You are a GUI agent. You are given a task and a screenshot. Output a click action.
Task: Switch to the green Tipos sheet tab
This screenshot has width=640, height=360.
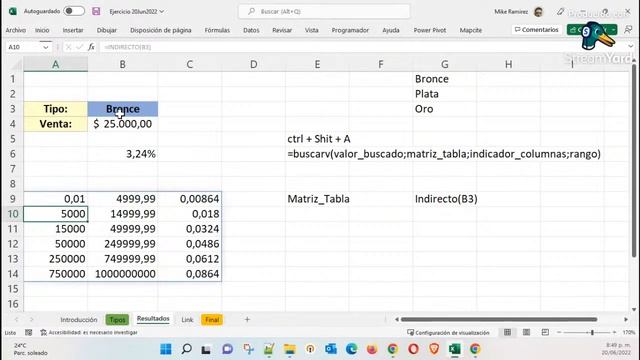[x=117, y=320]
